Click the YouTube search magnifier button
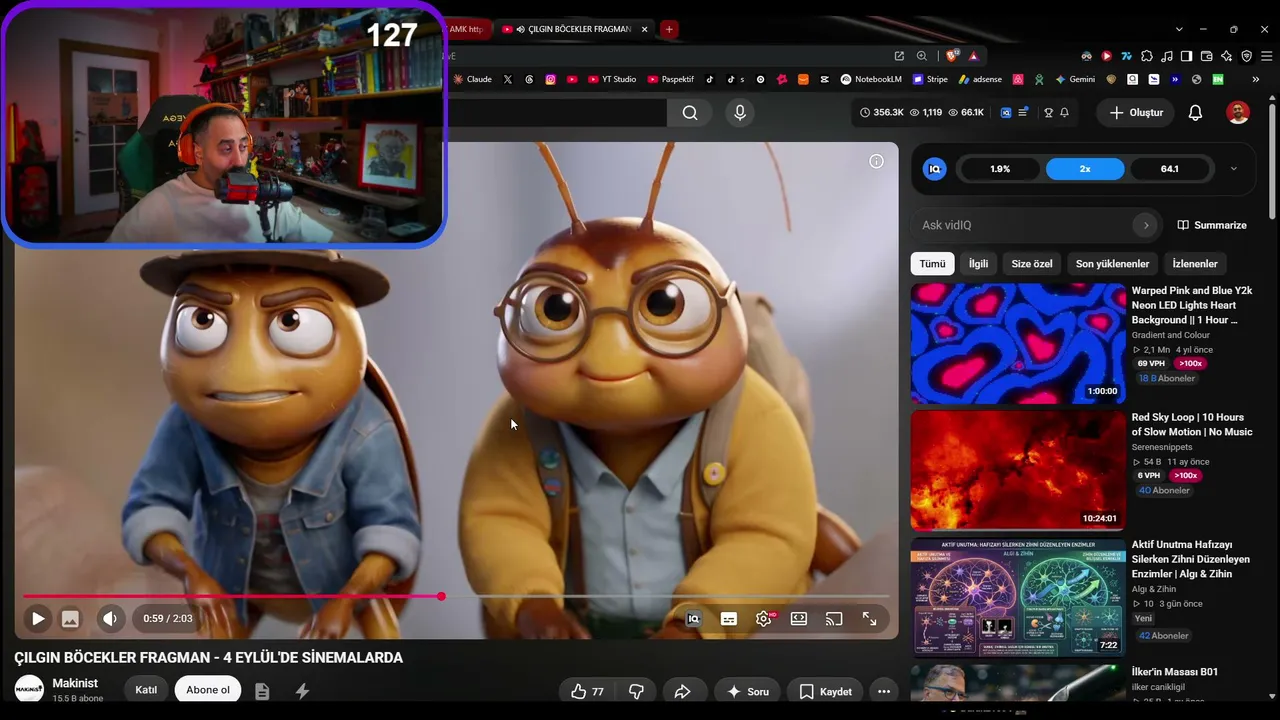This screenshot has height=720, width=1280. [x=690, y=113]
